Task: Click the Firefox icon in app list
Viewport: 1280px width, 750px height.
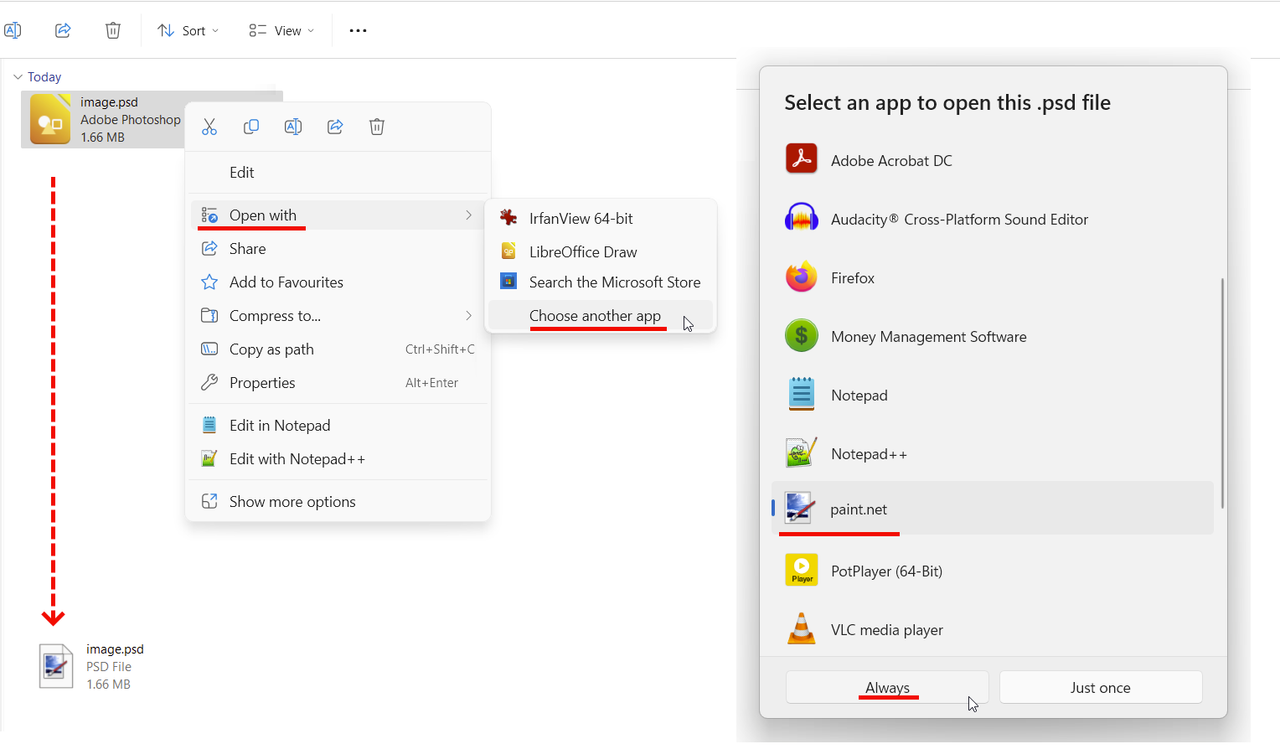Action: point(801,277)
